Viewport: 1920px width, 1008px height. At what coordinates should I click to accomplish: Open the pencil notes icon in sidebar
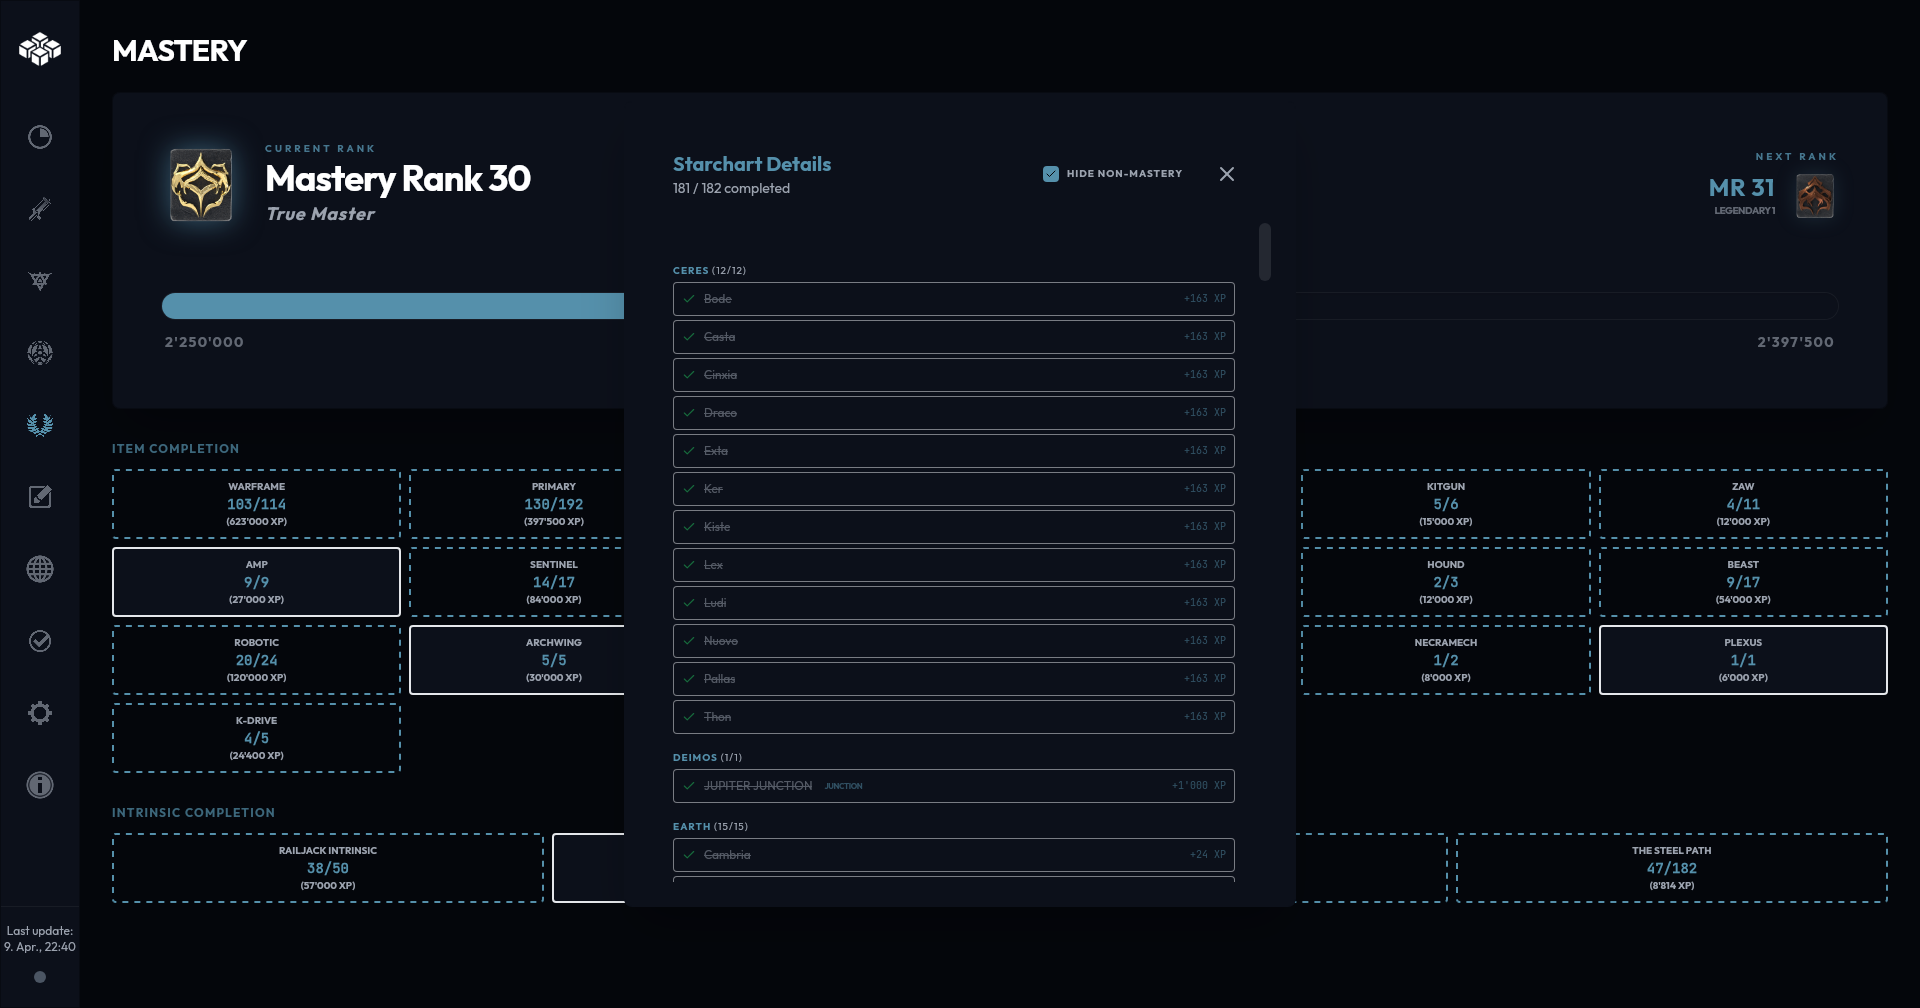pyautogui.click(x=40, y=497)
